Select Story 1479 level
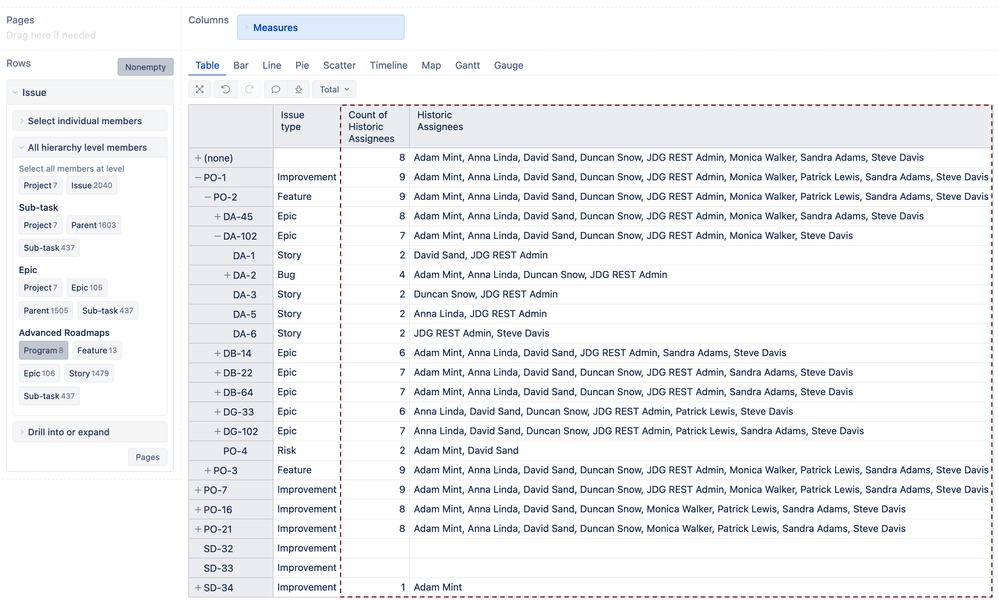Viewport: 999px width, 609px height. [x=89, y=373]
